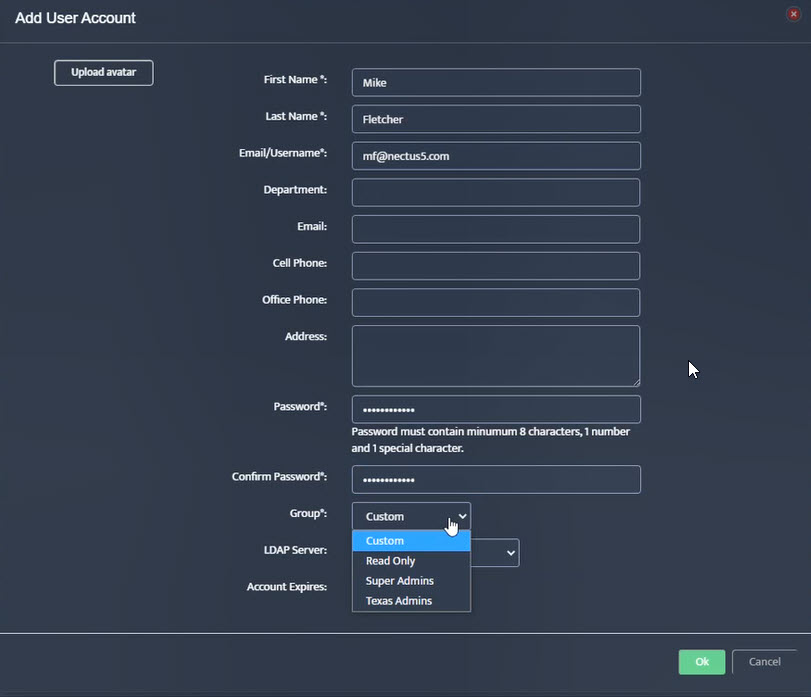This screenshot has width=811, height=697.
Task: Confirm with the green Ok button
Action: point(701,662)
